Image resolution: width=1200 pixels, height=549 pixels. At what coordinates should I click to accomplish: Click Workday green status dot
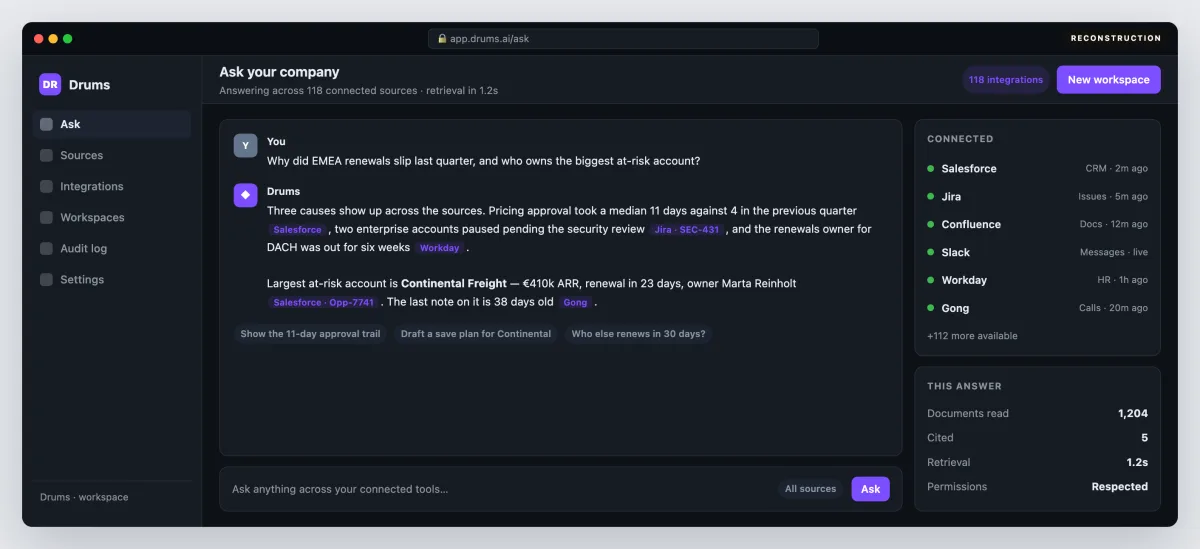(x=931, y=281)
